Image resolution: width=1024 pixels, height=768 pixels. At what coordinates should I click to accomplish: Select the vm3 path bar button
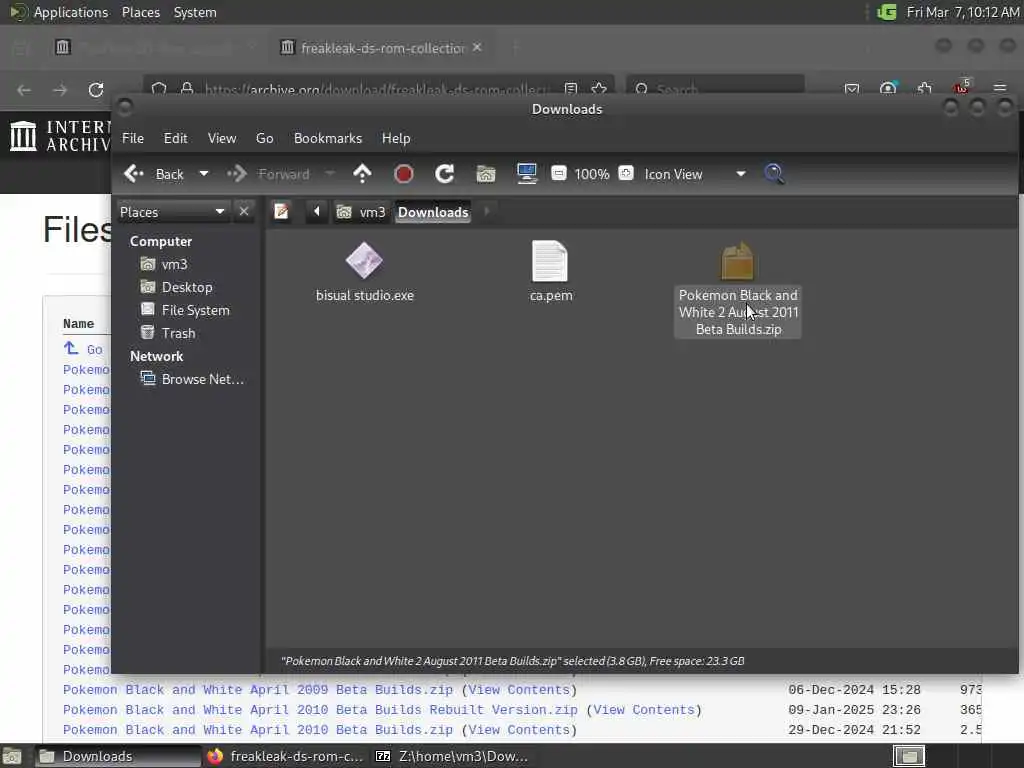361,212
